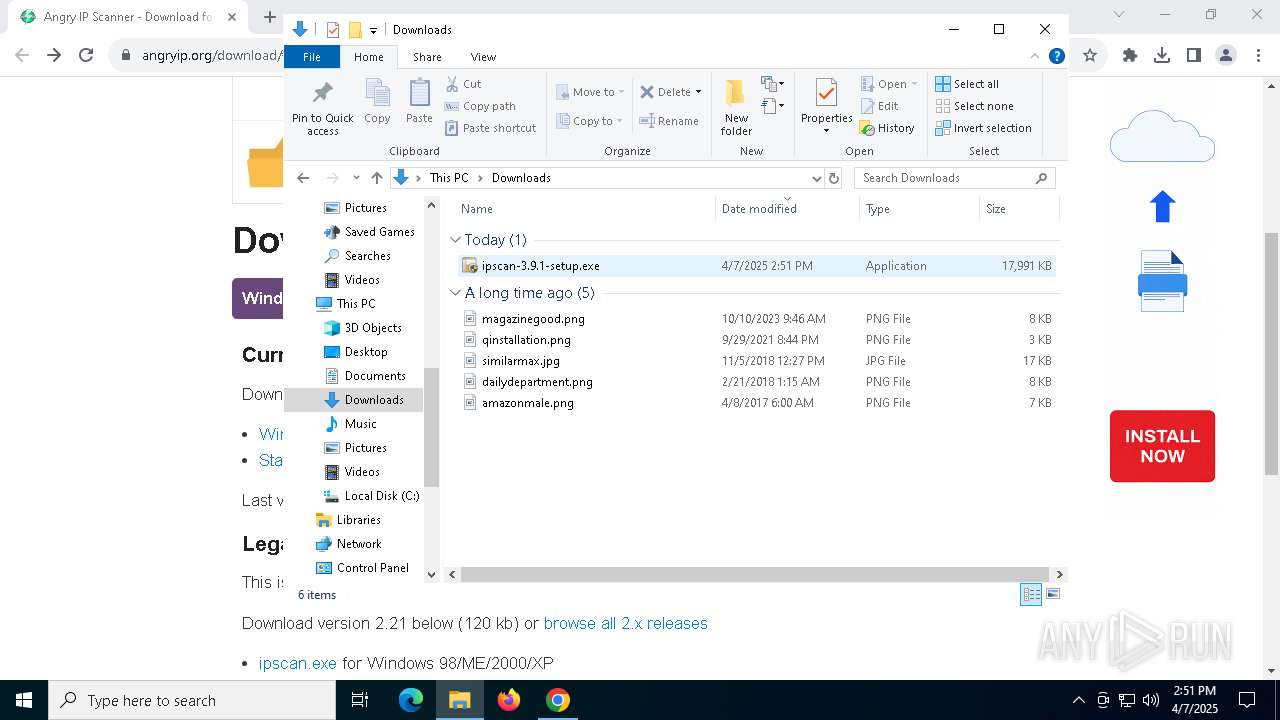The height and width of the screenshot is (720, 1280).
Task: Sort by Name column header
Action: click(585, 209)
